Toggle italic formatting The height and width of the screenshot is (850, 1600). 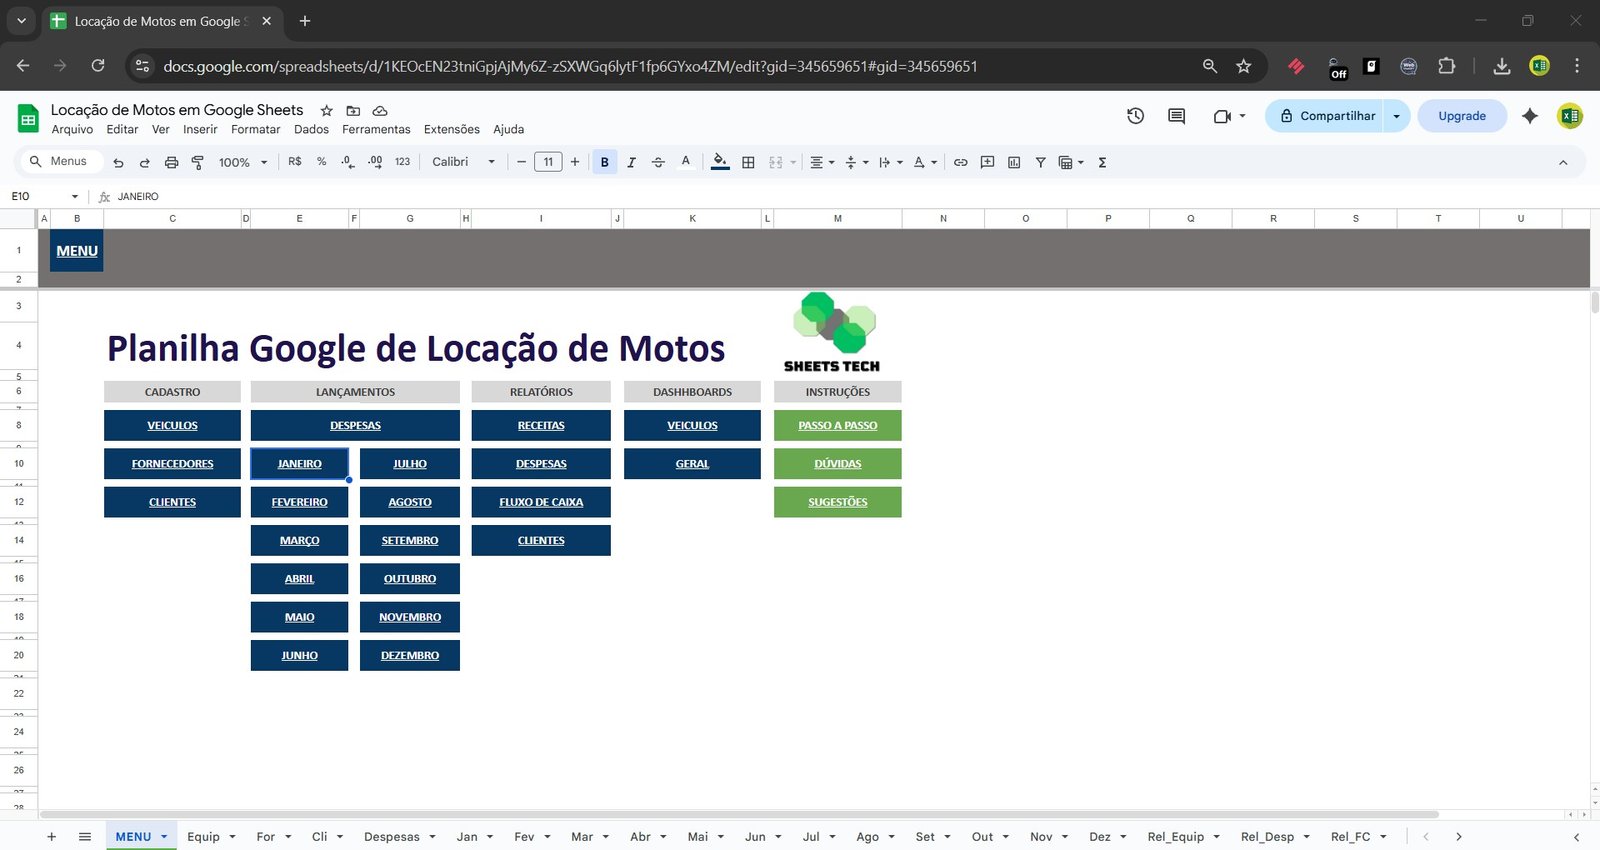[x=631, y=162]
